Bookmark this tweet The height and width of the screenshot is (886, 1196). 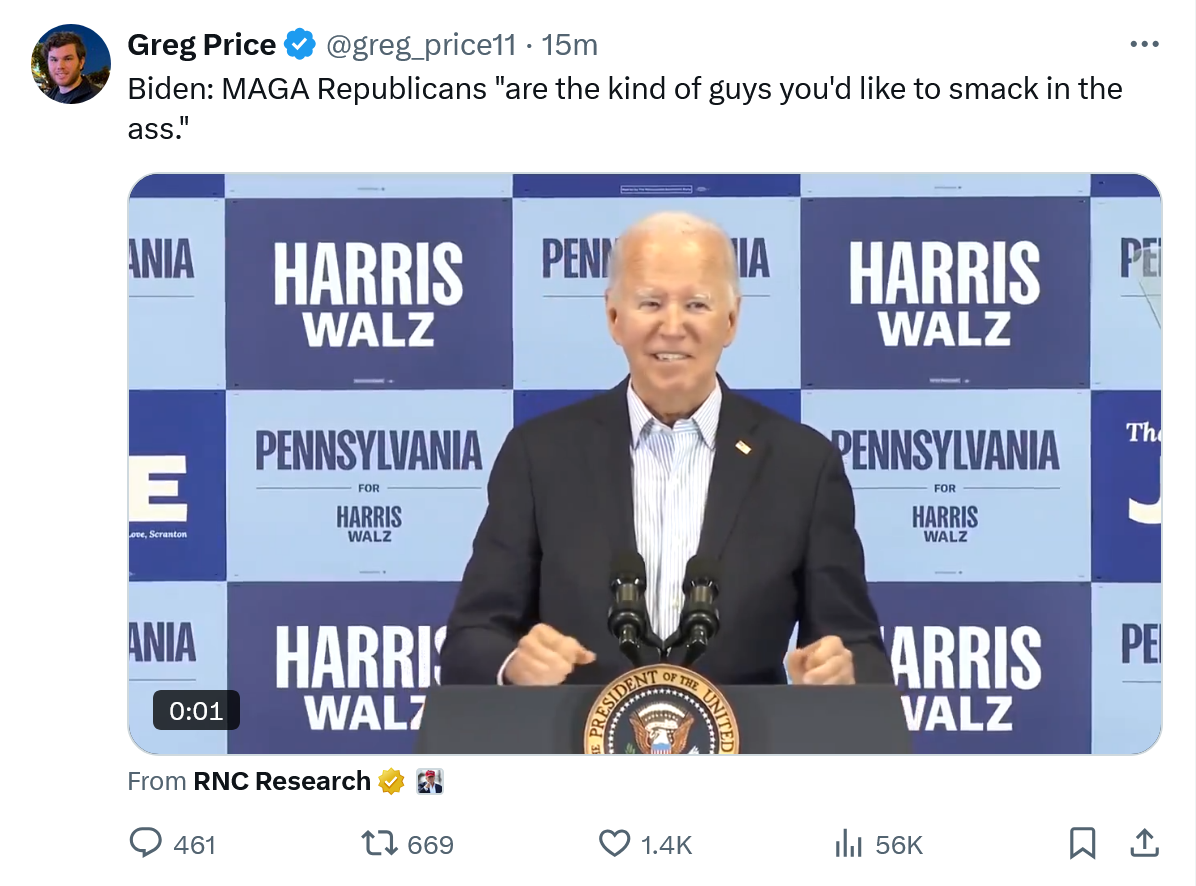click(x=1082, y=844)
